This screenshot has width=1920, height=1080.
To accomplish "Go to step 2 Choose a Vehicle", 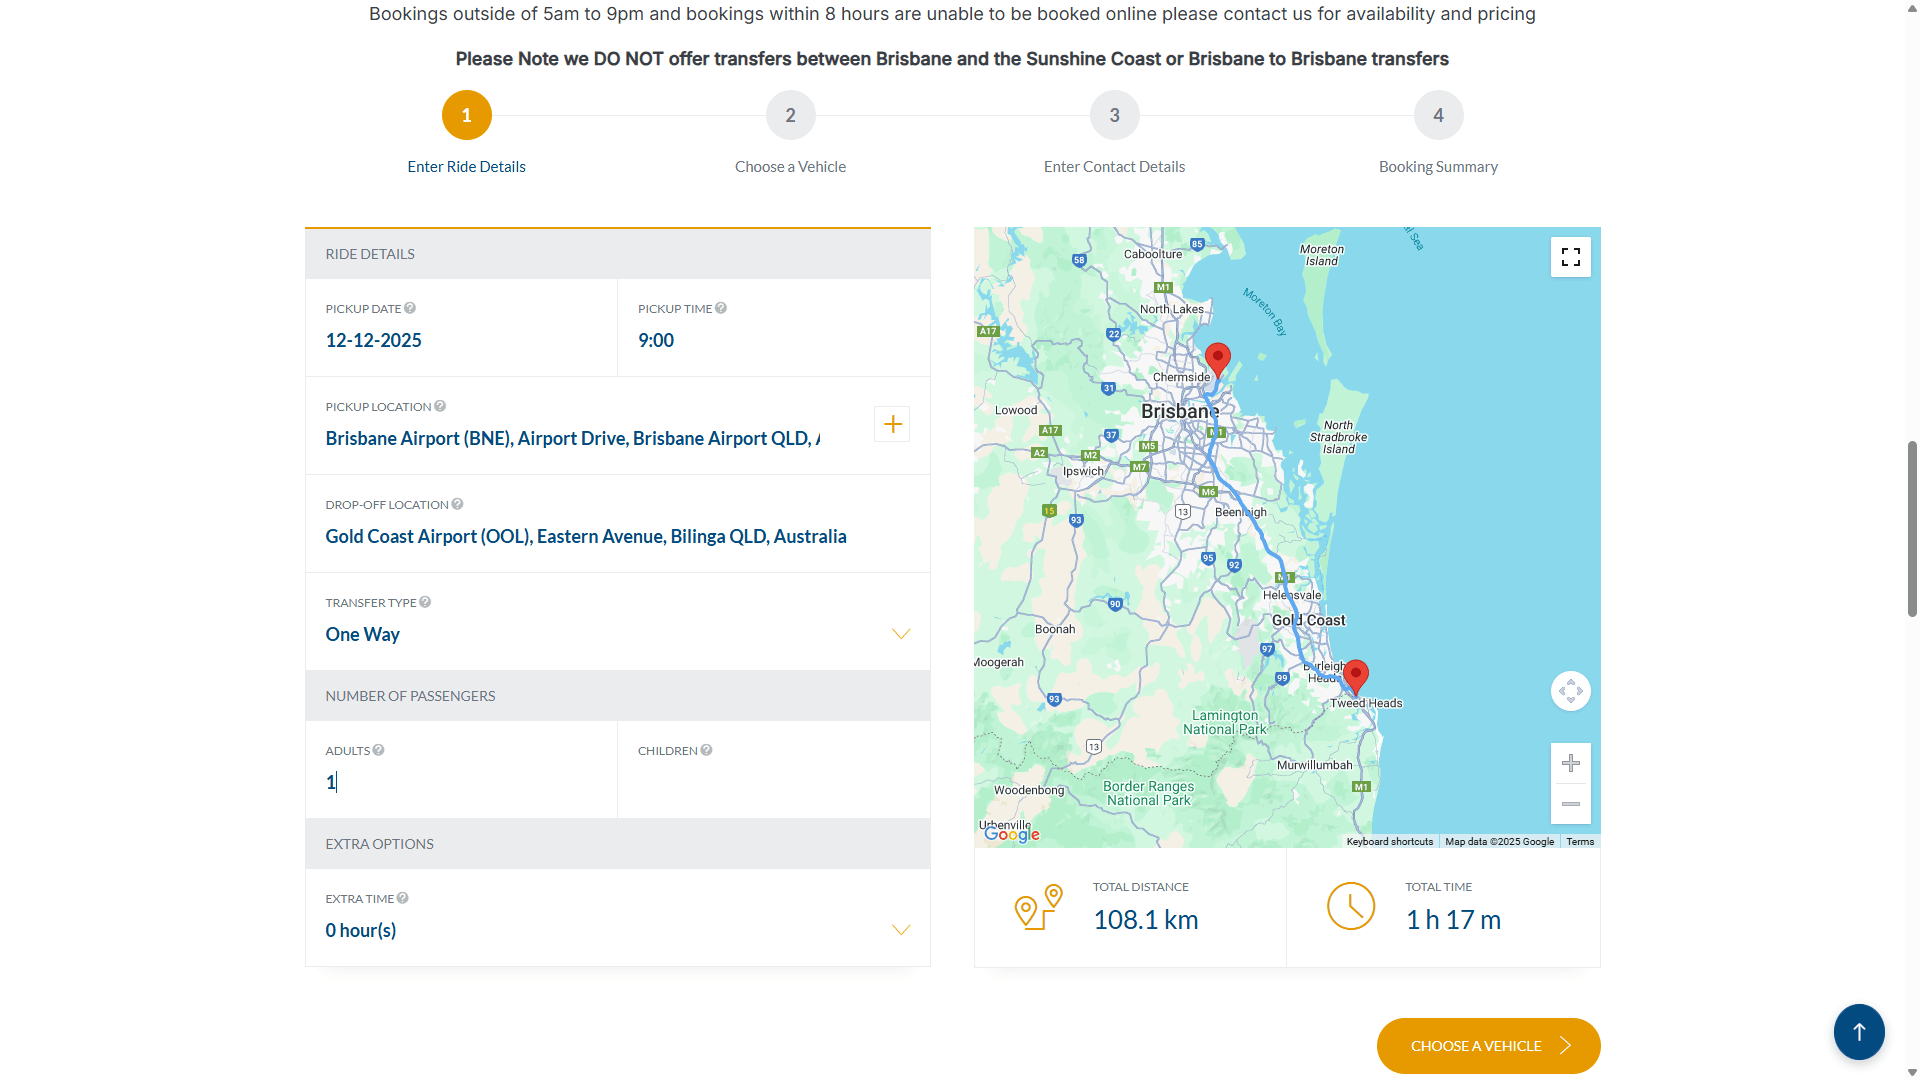I will tap(790, 116).
